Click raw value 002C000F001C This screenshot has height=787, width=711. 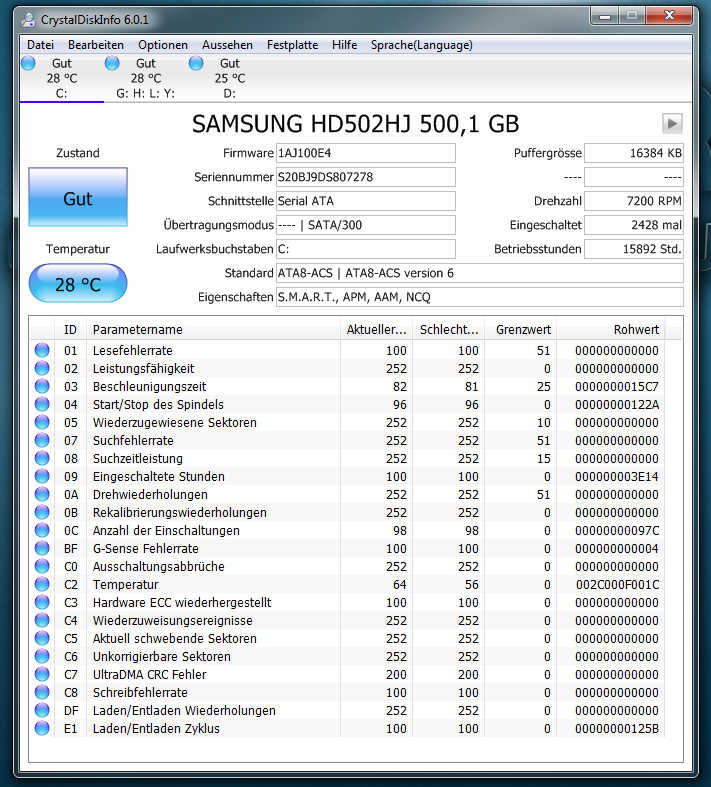[x=617, y=585]
